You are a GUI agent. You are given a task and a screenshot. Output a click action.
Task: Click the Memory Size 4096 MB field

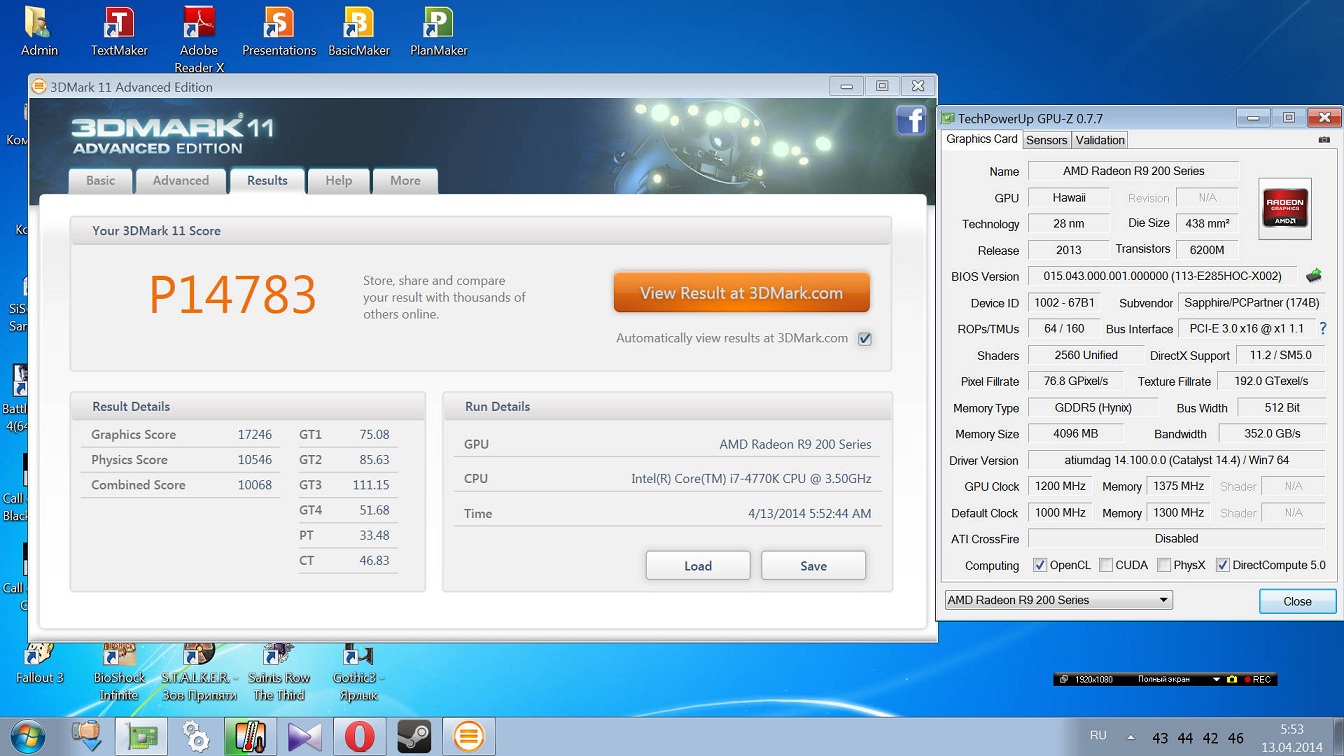pyautogui.click(x=1075, y=434)
